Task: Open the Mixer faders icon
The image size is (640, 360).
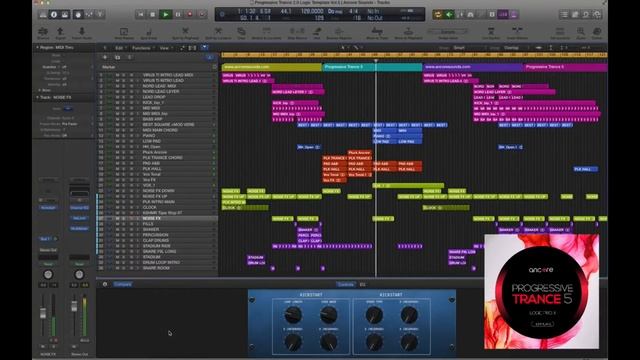Action: (89, 15)
